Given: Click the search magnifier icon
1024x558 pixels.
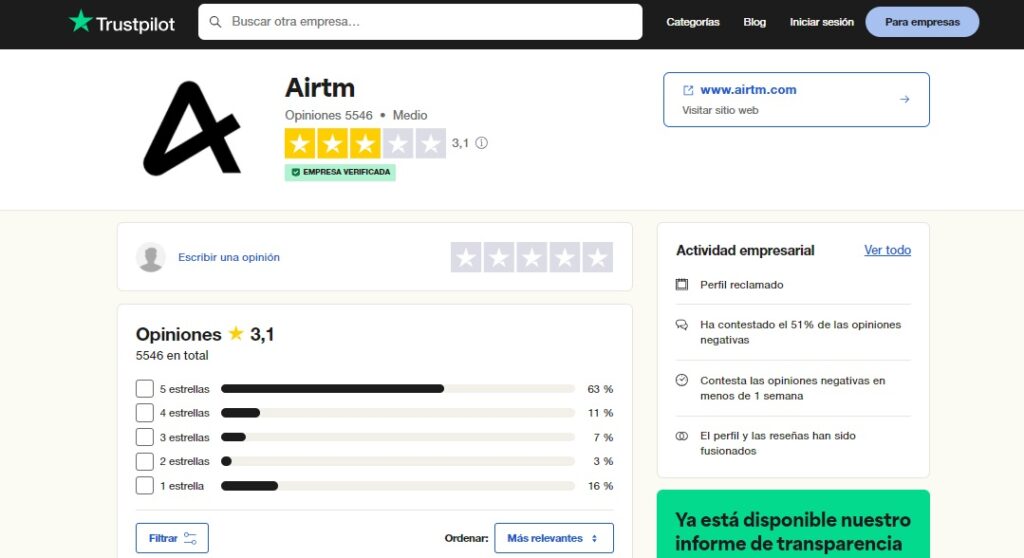Looking at the screenshot, I should point(215,22).
